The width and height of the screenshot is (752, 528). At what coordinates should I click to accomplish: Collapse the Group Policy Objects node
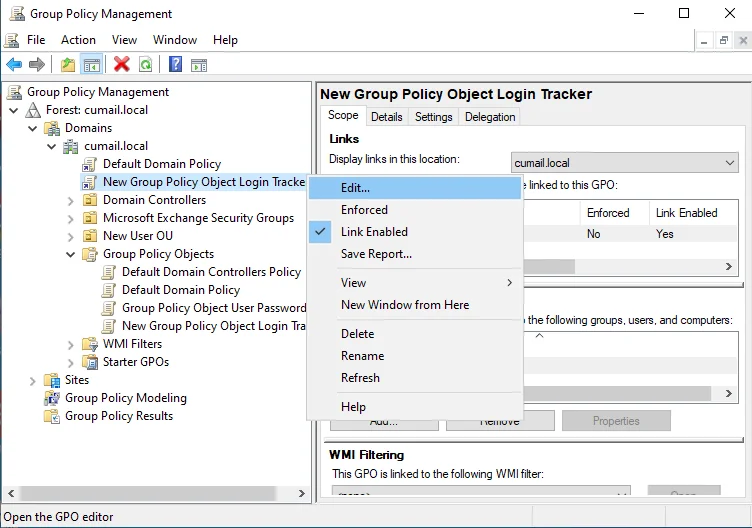point(70,254)
